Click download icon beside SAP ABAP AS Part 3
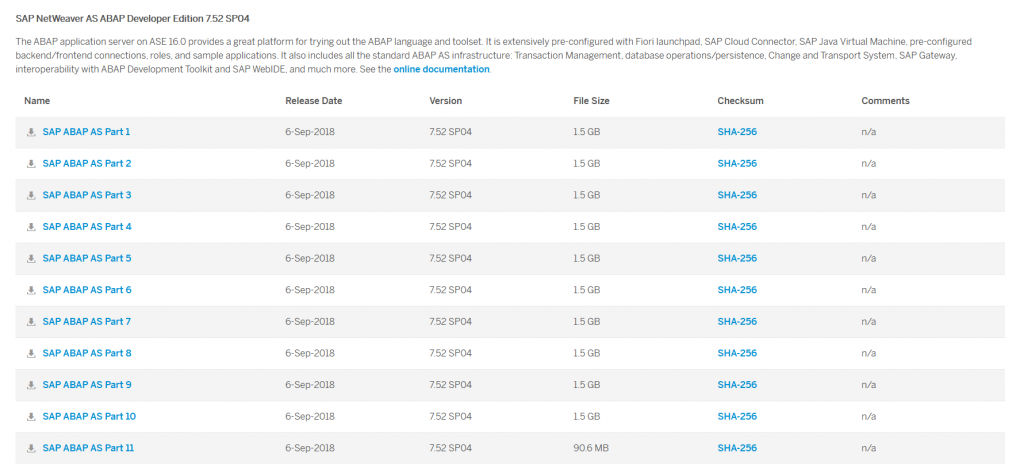The image size is (1024, 476). (31, 196)
